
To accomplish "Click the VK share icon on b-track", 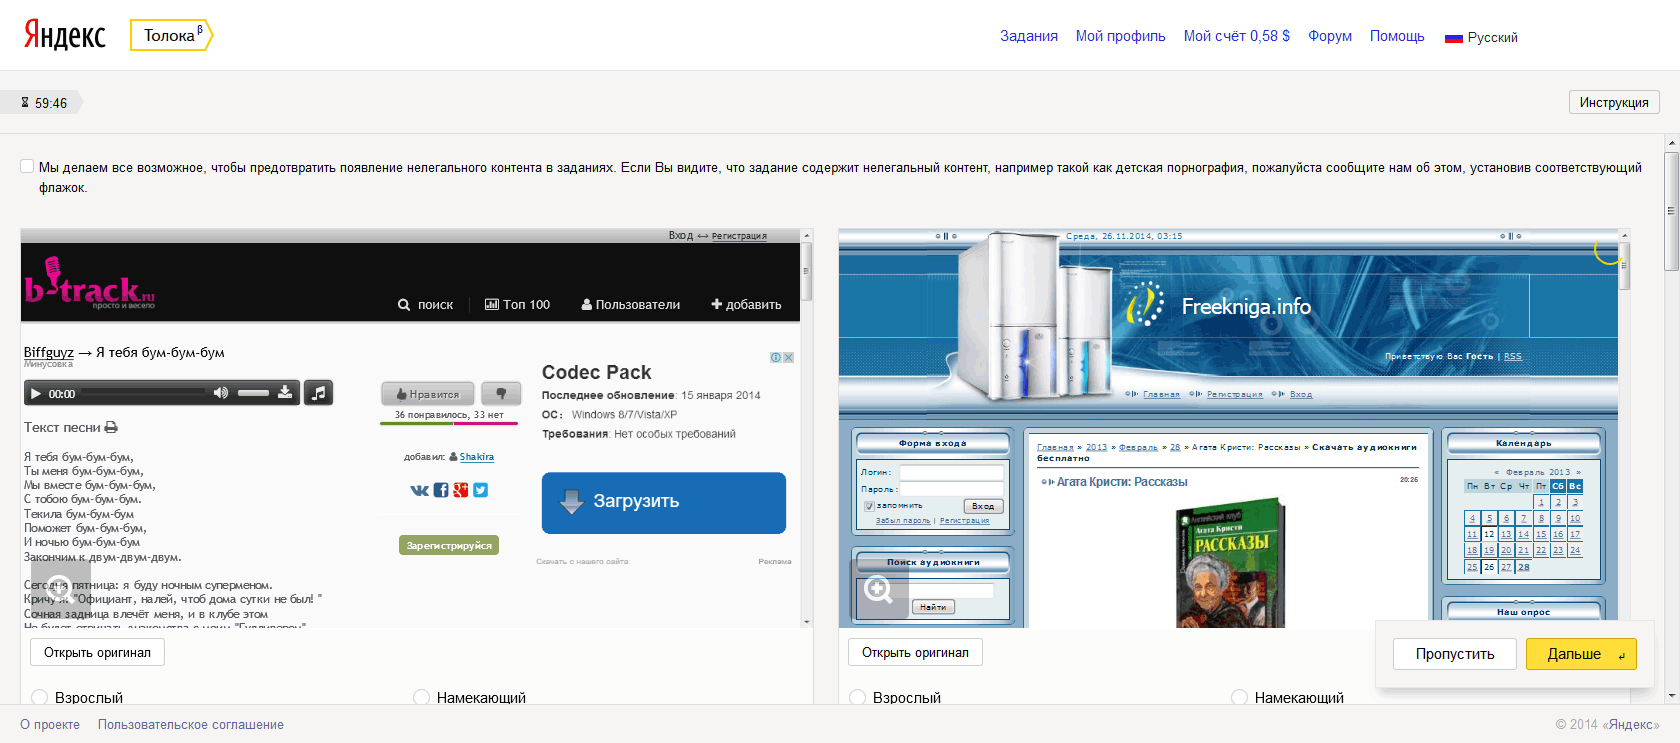I will 420,490.
